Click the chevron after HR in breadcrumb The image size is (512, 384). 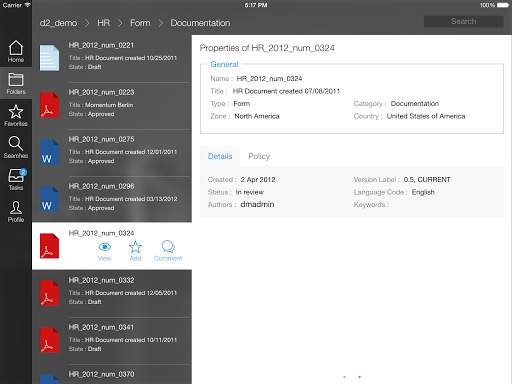(x=120, y=23)
